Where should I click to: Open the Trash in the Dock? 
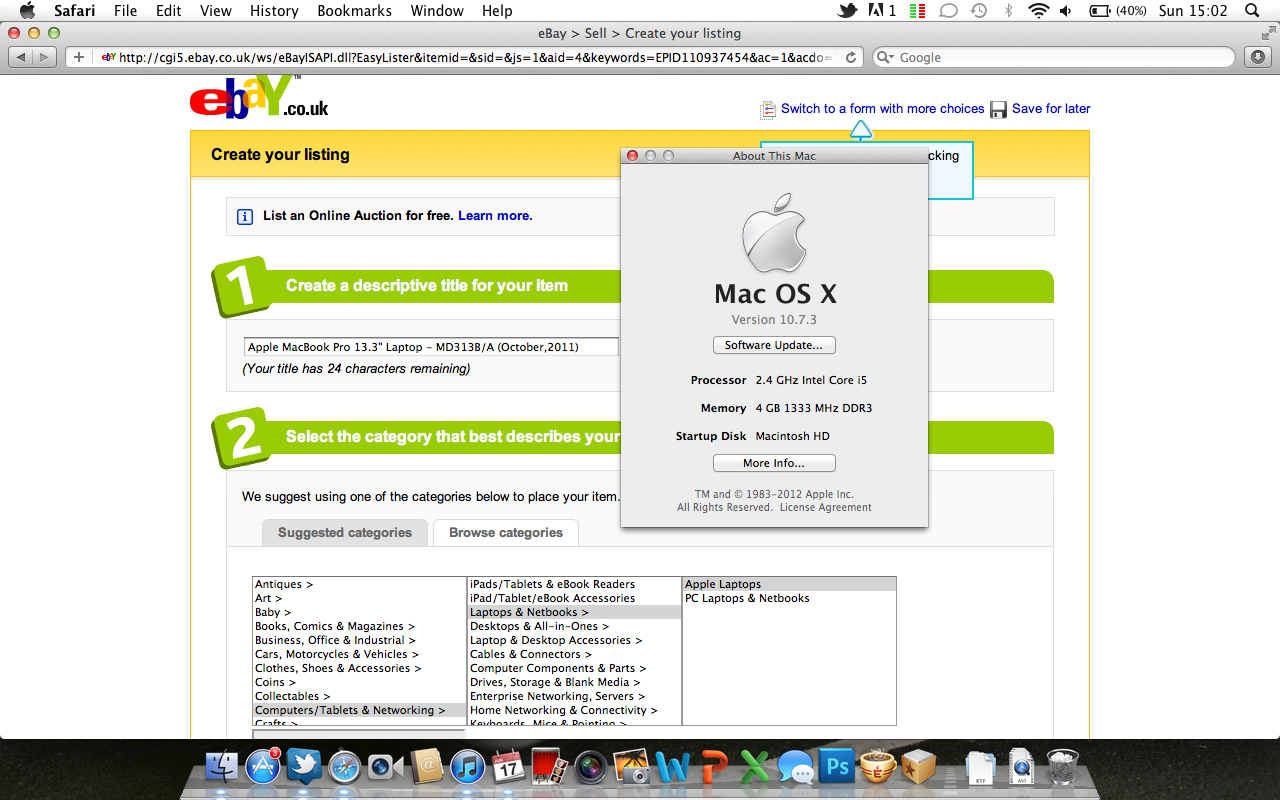pos(1063,767)
